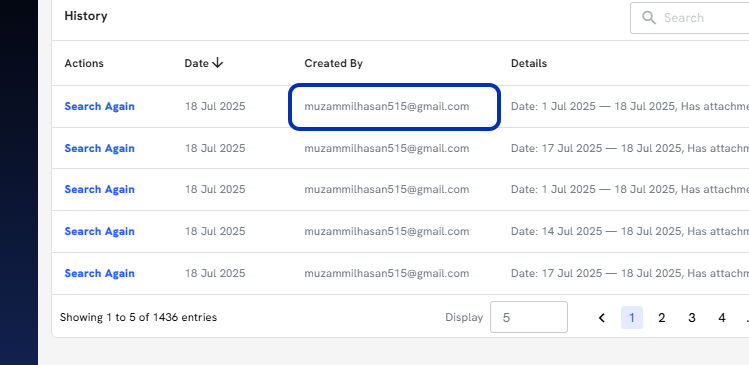Select highlighted email in first row
Image resolution: width=749 pixels, height=365 pixels.
tap(387, 106)
